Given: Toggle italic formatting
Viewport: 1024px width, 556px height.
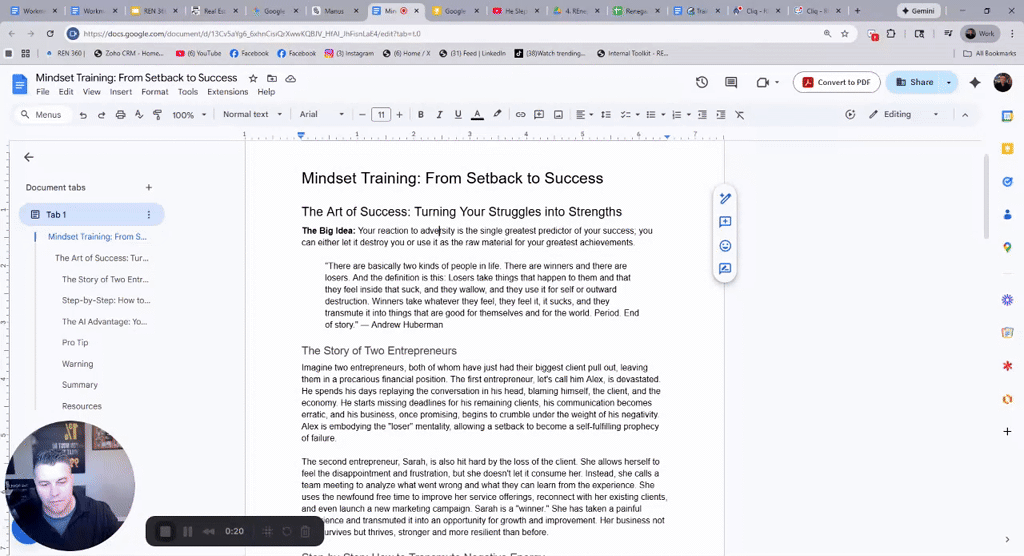Looking at the screenshot, I should [x=440, y=115].
